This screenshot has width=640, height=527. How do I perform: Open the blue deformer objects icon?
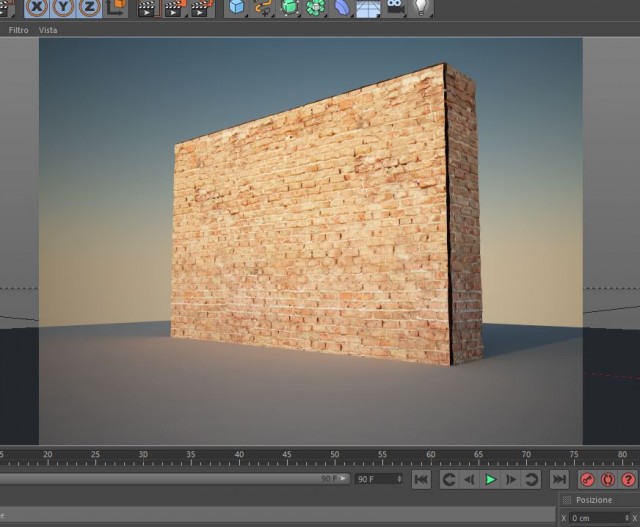[x=342, y=7]
